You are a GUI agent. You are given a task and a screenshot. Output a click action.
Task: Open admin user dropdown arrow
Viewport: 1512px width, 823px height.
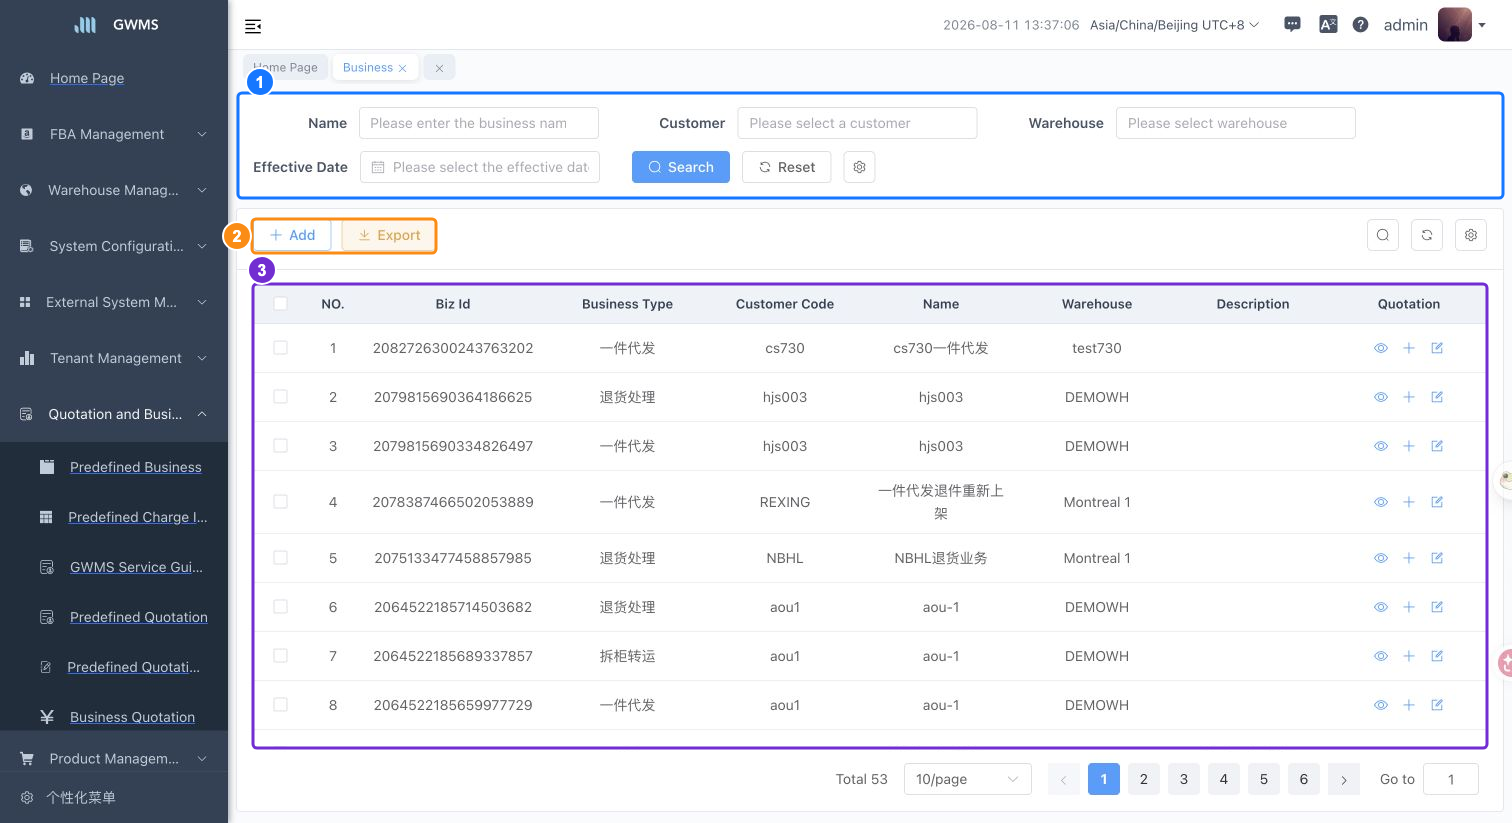1482,26
